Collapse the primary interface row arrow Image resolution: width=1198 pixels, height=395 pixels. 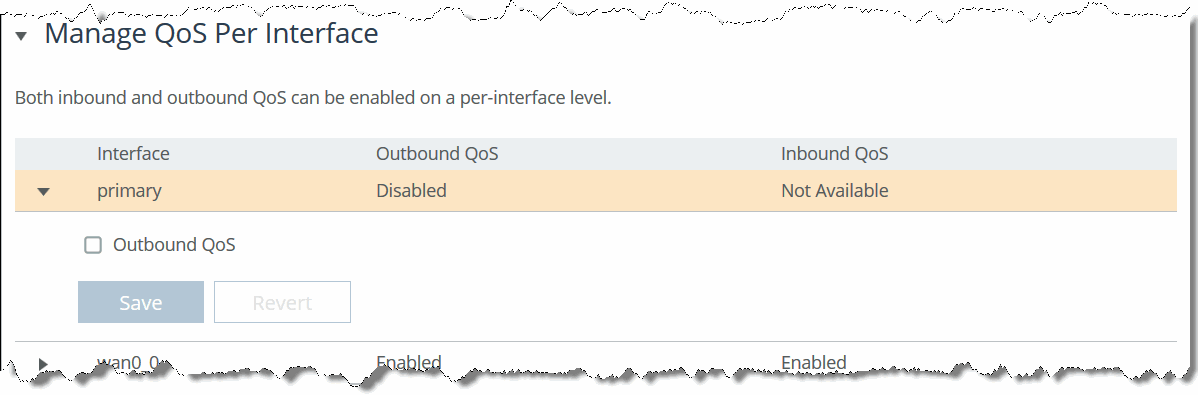pyautogui.click(x=44, y=192)
